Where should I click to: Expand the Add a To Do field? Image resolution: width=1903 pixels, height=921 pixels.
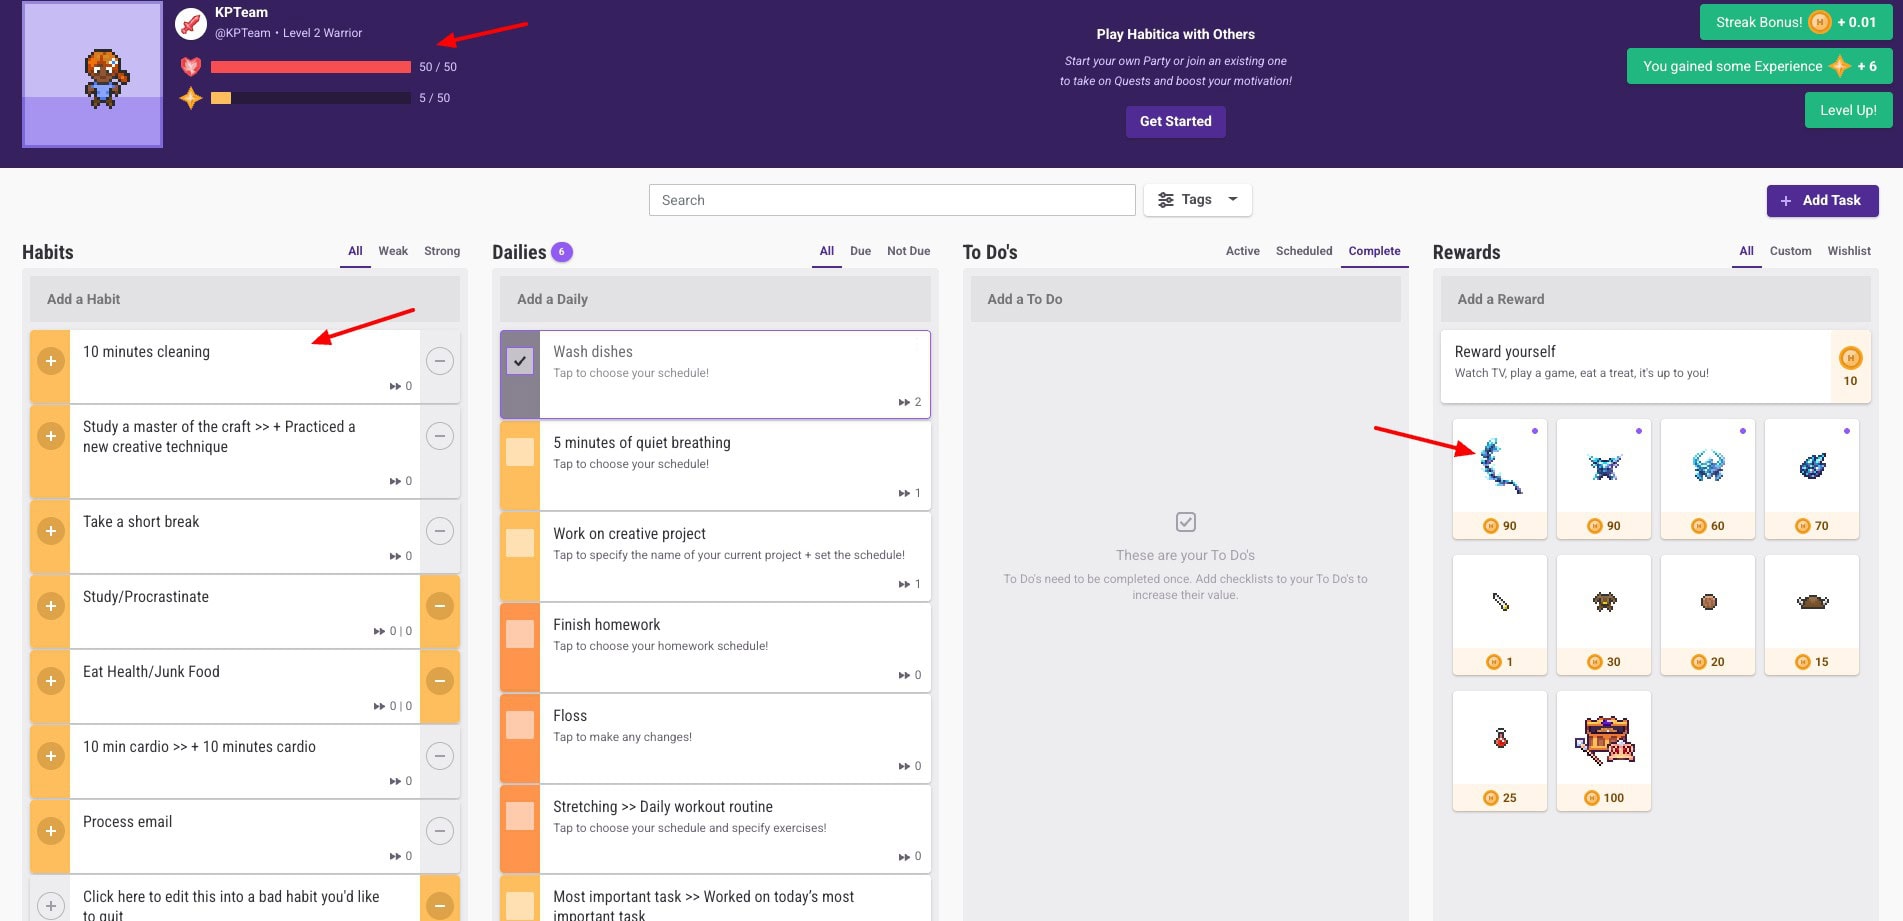[1184, 299]
